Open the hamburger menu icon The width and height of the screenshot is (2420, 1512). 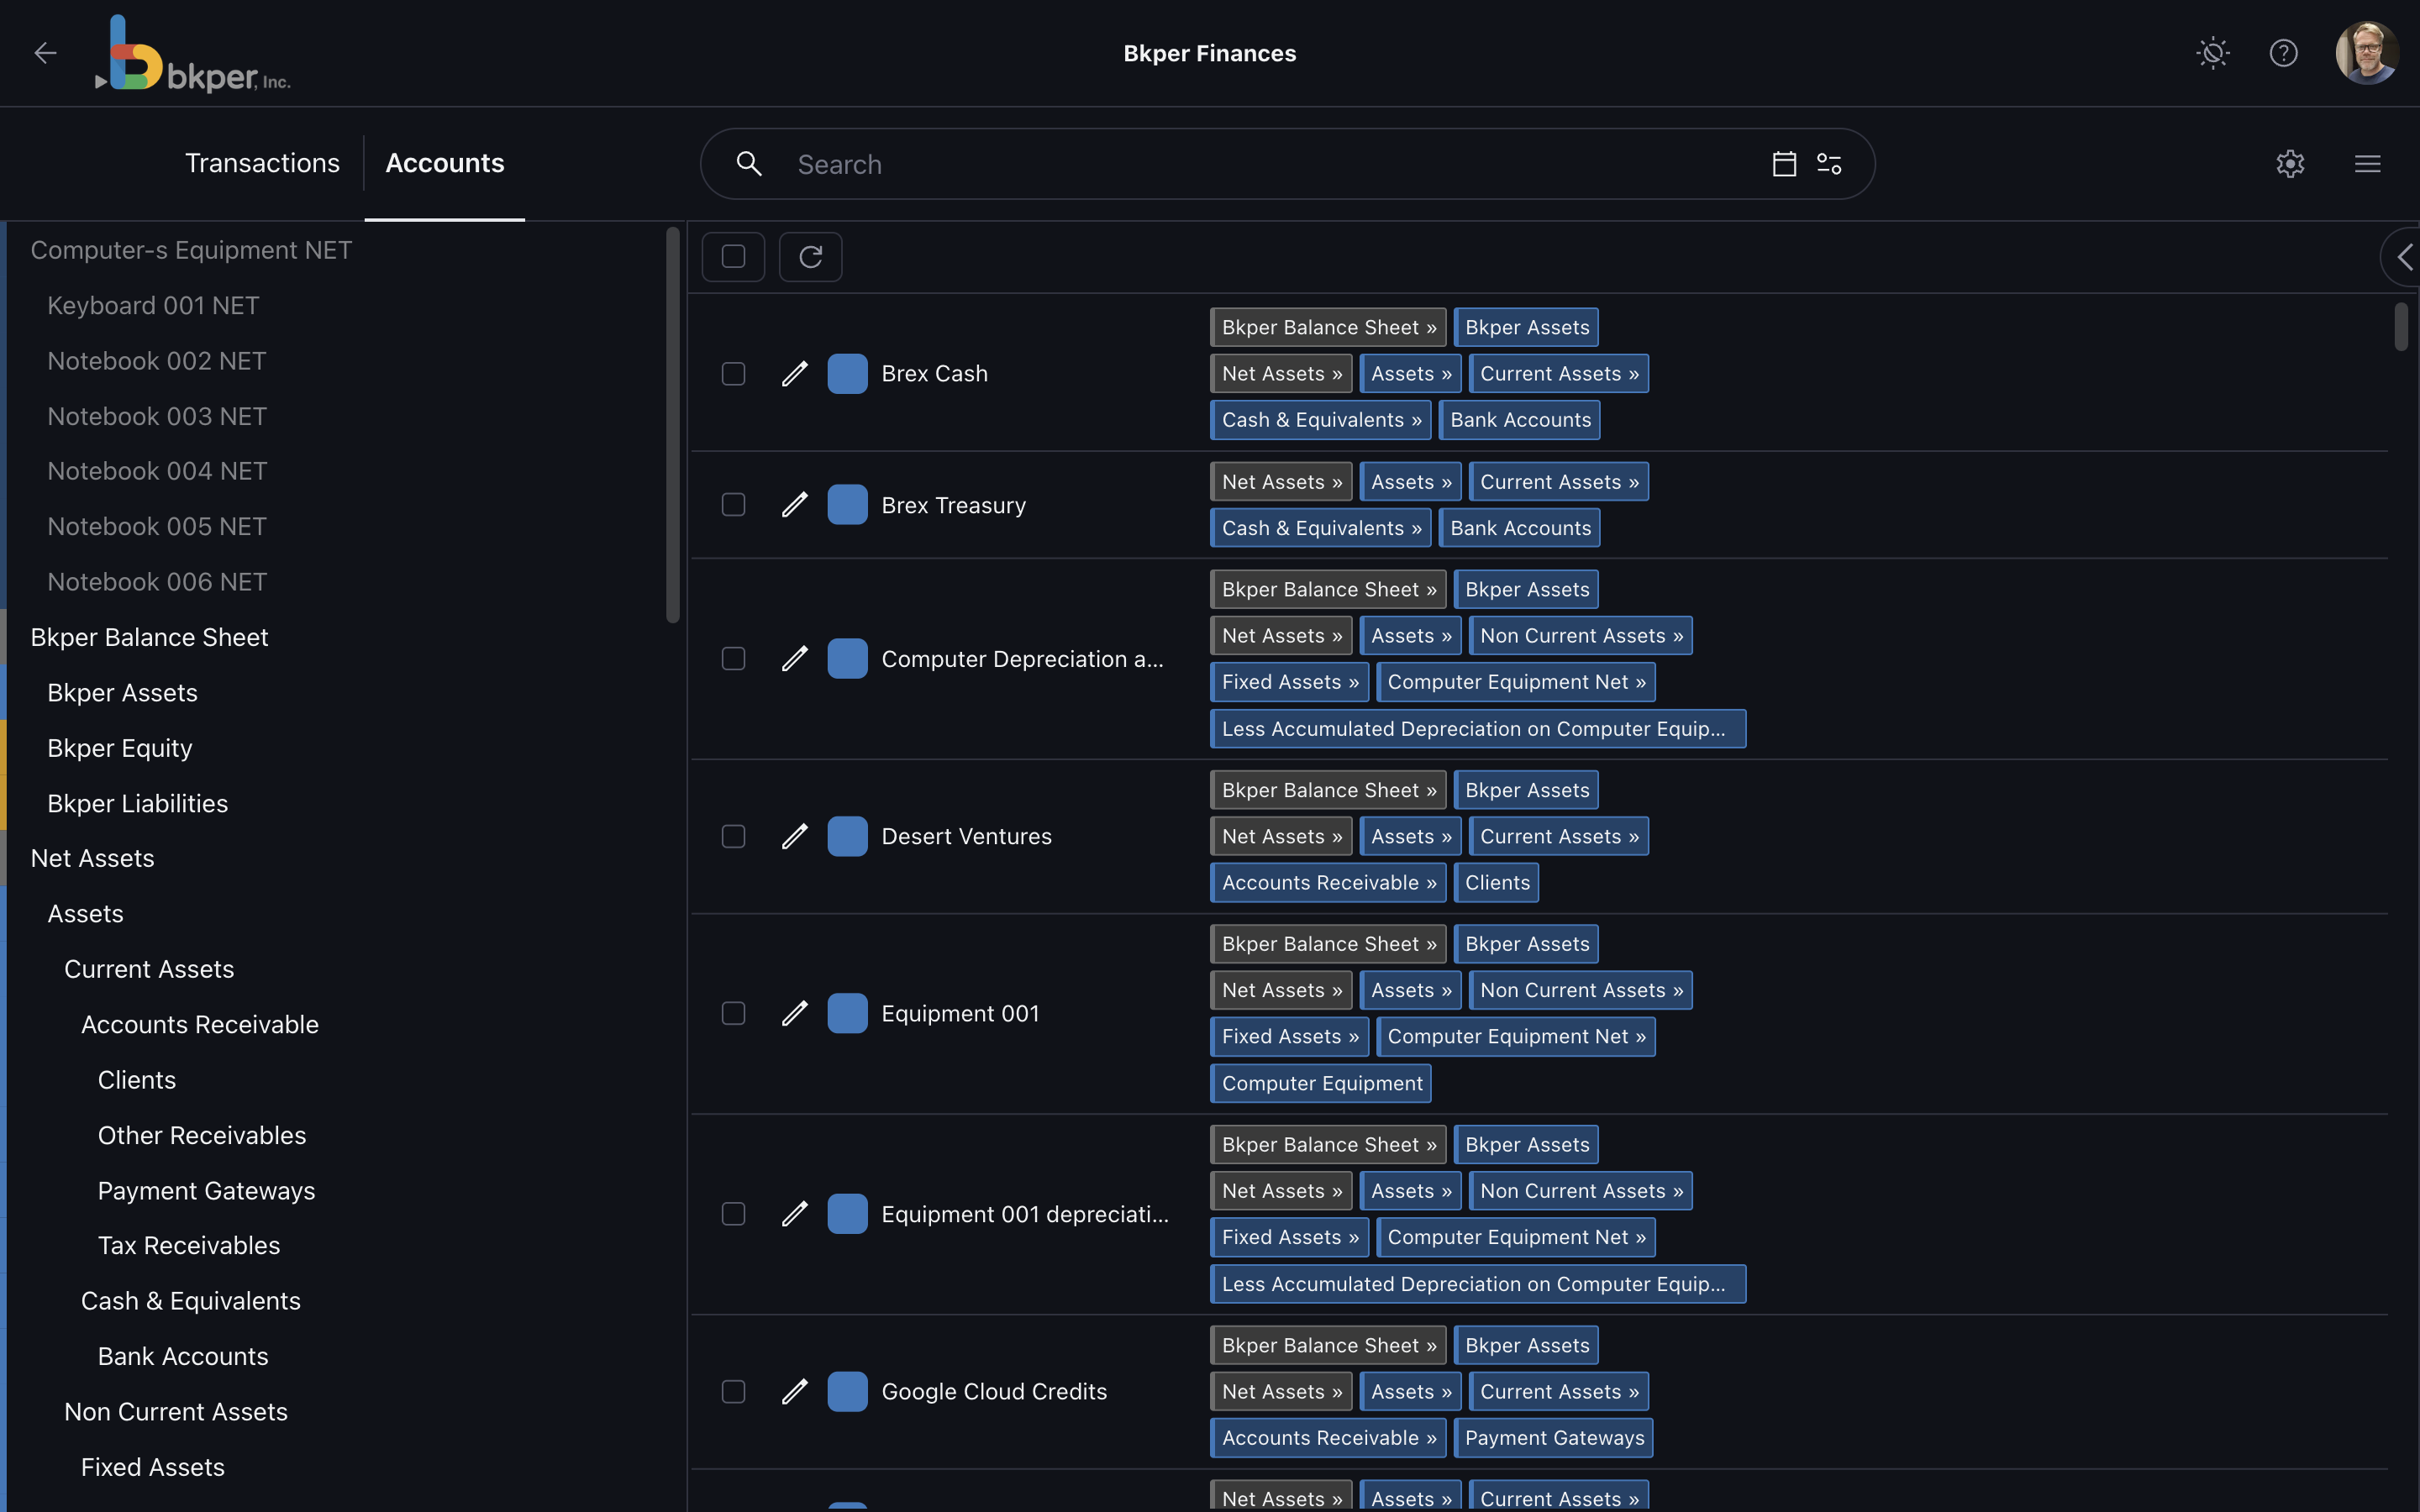point(2367,164)
